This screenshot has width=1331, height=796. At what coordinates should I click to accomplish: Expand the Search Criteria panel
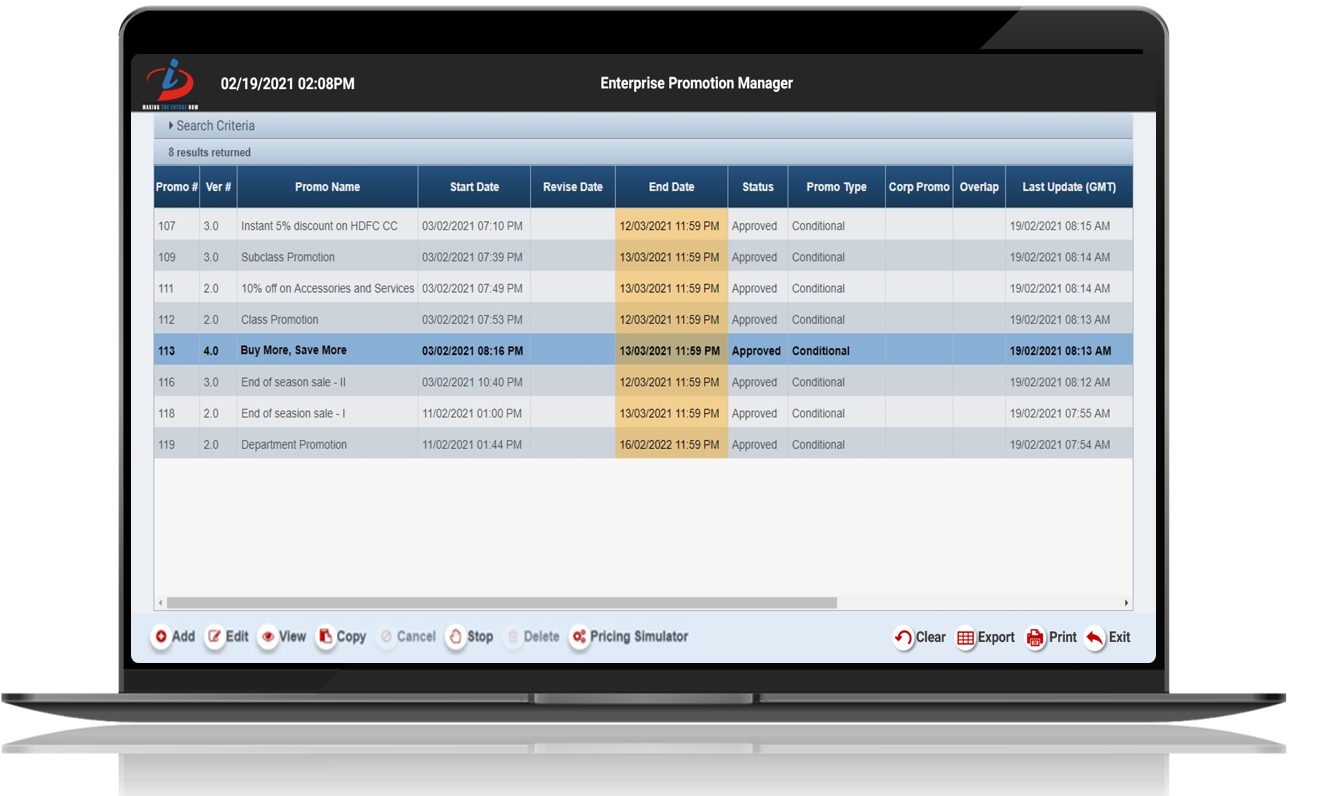(214, 126)
